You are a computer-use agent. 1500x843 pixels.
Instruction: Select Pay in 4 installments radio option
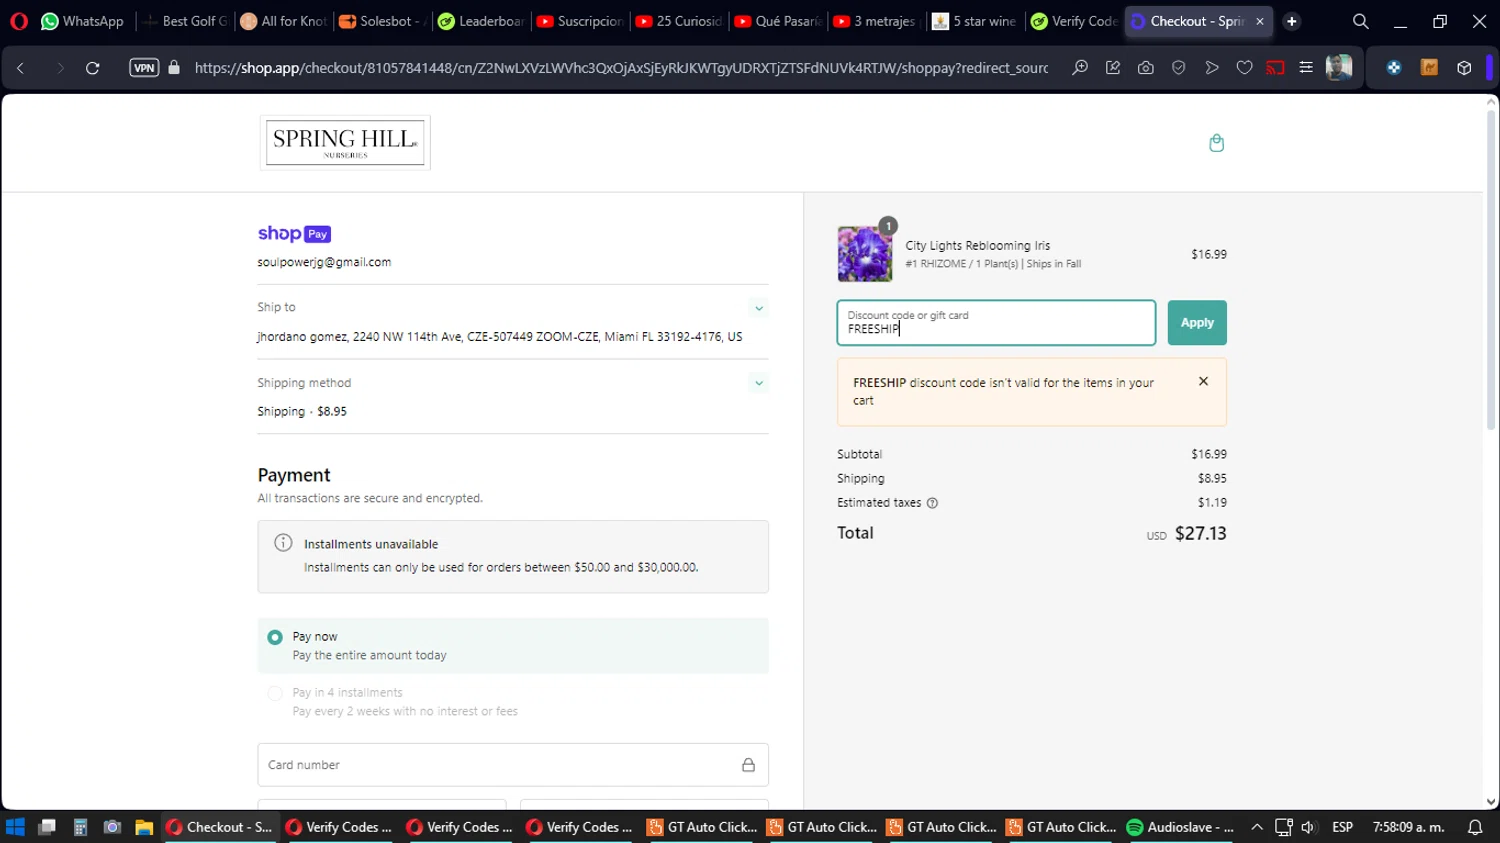point(275,693)
